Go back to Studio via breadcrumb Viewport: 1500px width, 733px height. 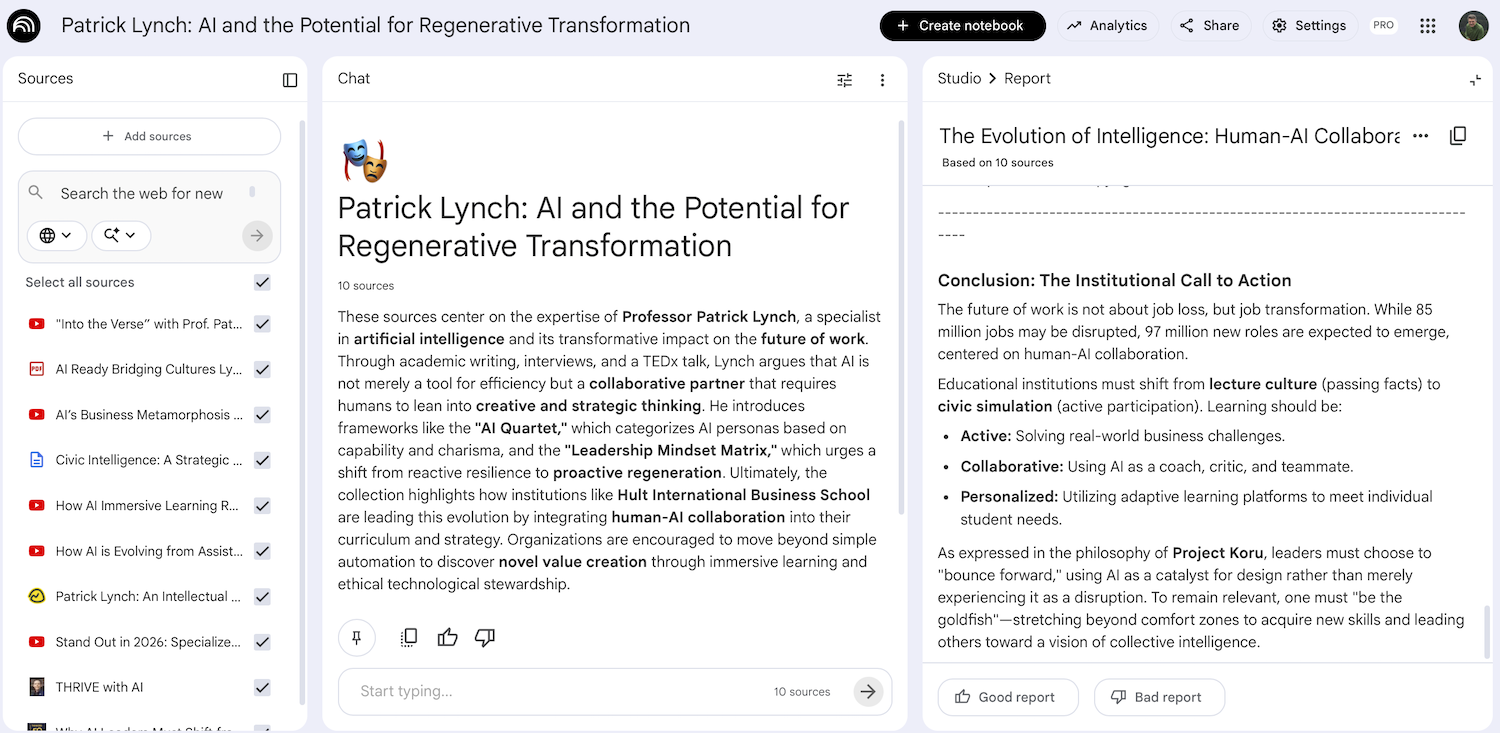[959, 79]
